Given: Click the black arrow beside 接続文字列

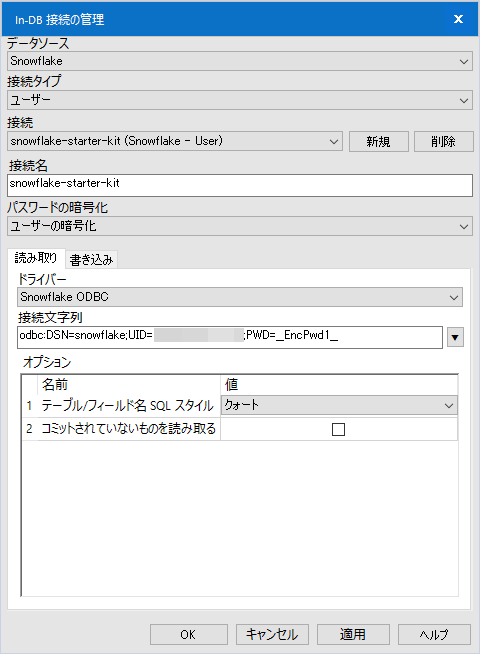Looking at the screenshot, I should (455, 337).
